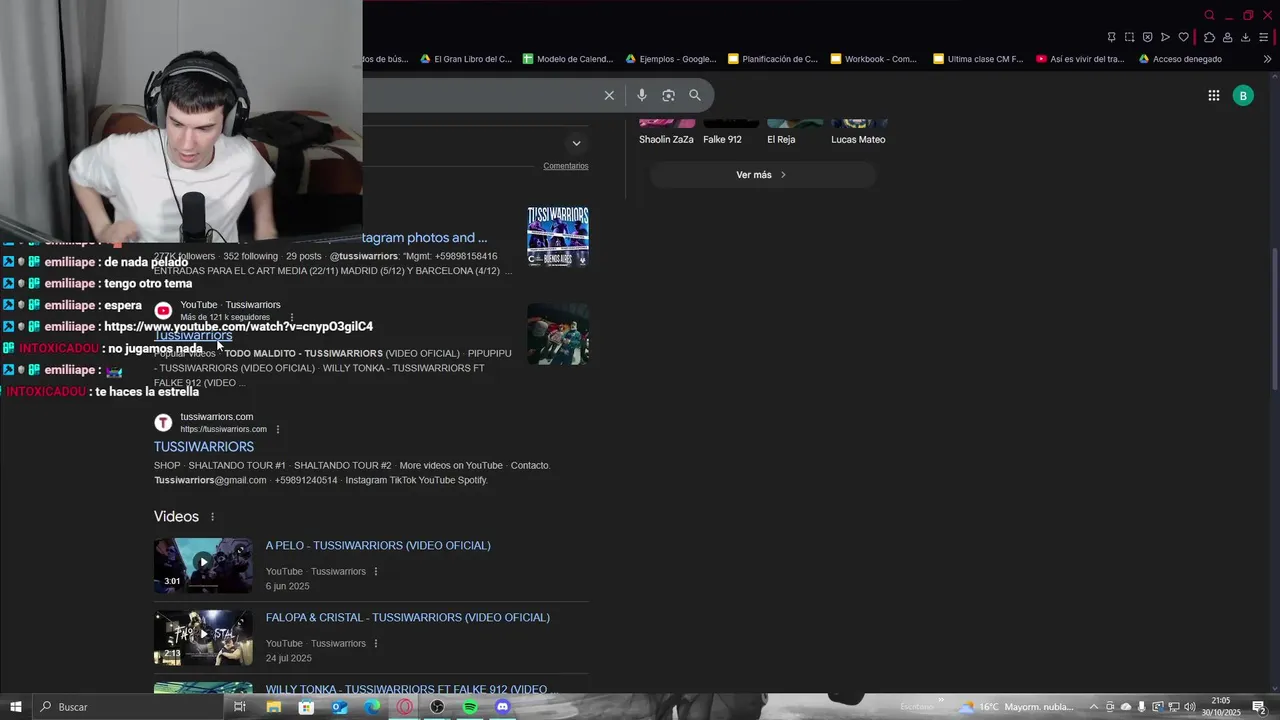The image size is (1280, 720).
Task: Activate the Opera snapshot capture tool
Action: tap(1129, 37)
